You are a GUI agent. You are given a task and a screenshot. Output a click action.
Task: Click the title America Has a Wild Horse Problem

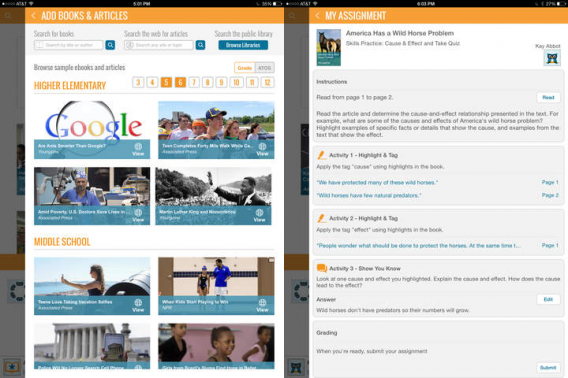point(400,33)
